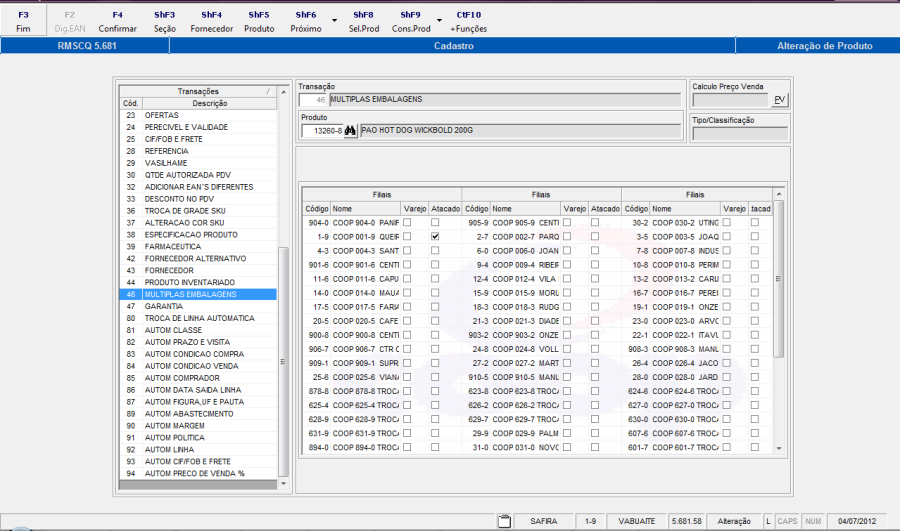The height and width of the screenshot is (531, 900).
Task: Open CtF10 +Funções toolbar item
Action: click(468, 22)
